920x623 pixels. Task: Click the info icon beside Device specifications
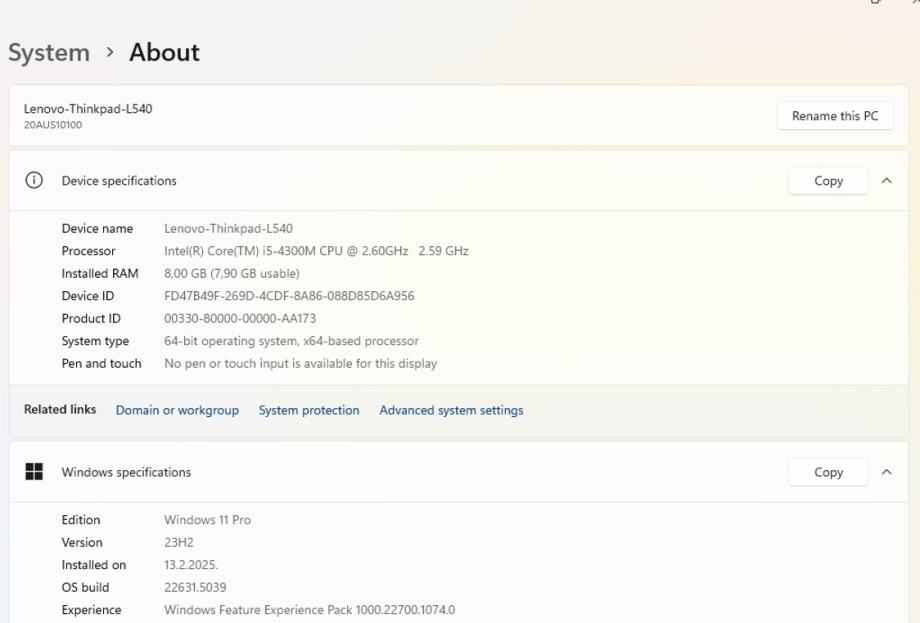(x=34, y=181)
